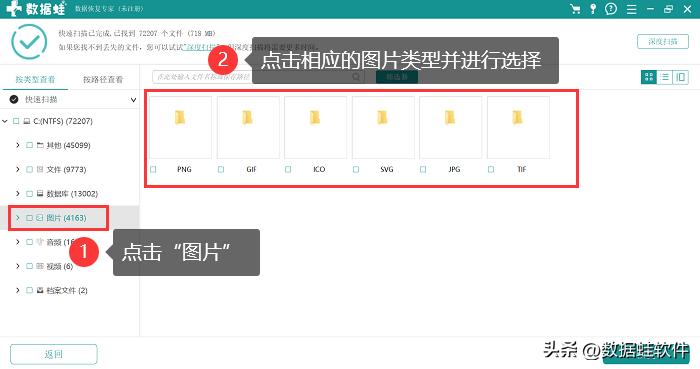This screenshot has width=700, height=369.
Task: Switch to the 按类型查看 tab
Action: [35, 79]
